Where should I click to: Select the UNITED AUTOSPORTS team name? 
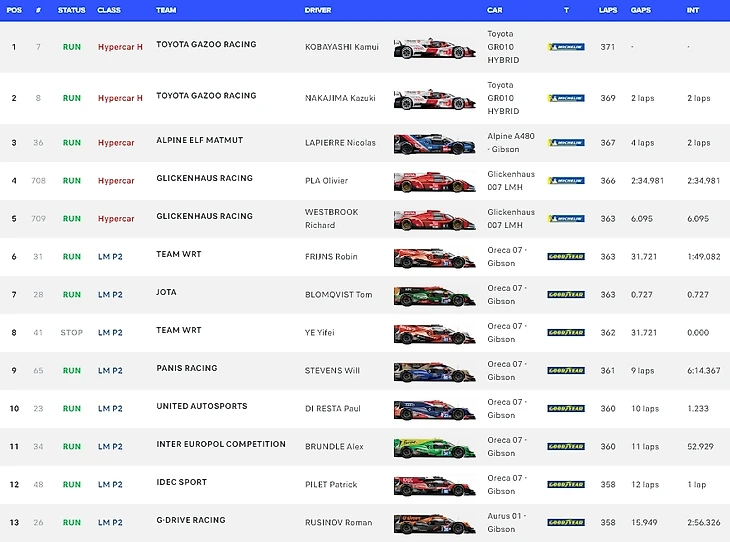[x=201, y=406]
